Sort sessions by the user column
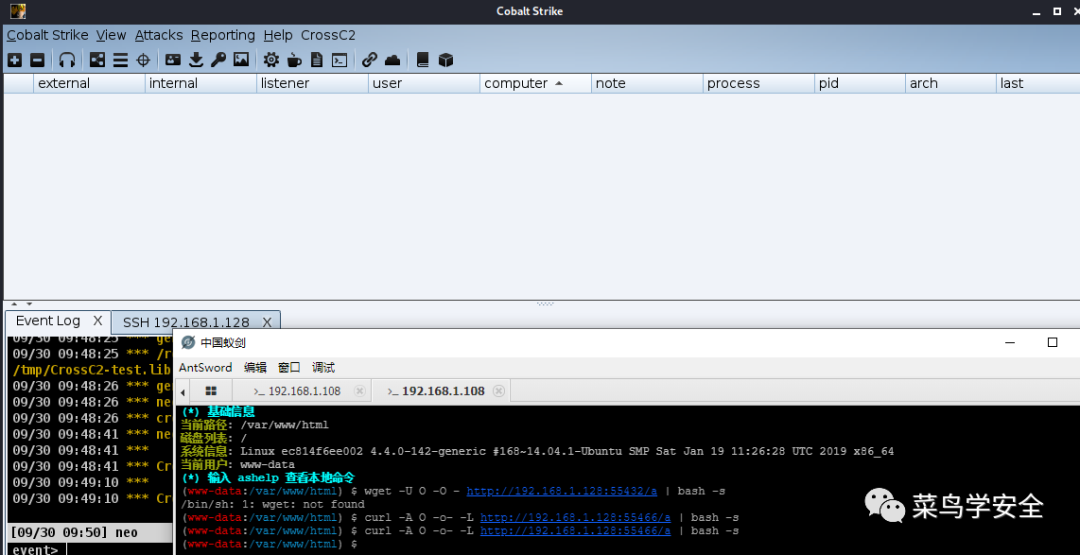The width and height of the screenshot is (1080, 555). [424, 83]
